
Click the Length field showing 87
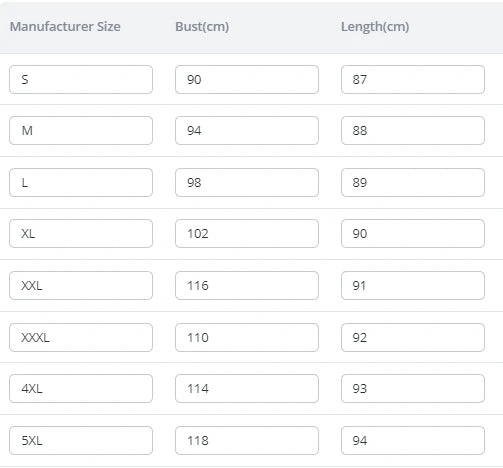[413, 79]
